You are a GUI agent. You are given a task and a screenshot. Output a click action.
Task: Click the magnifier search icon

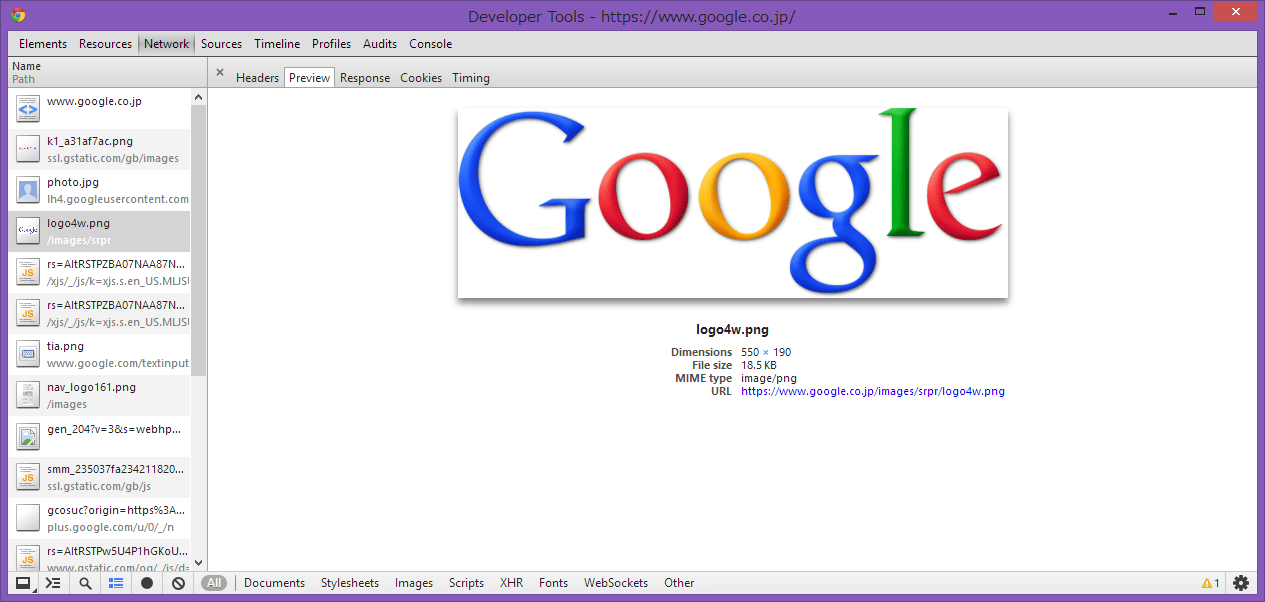[85, 583]
